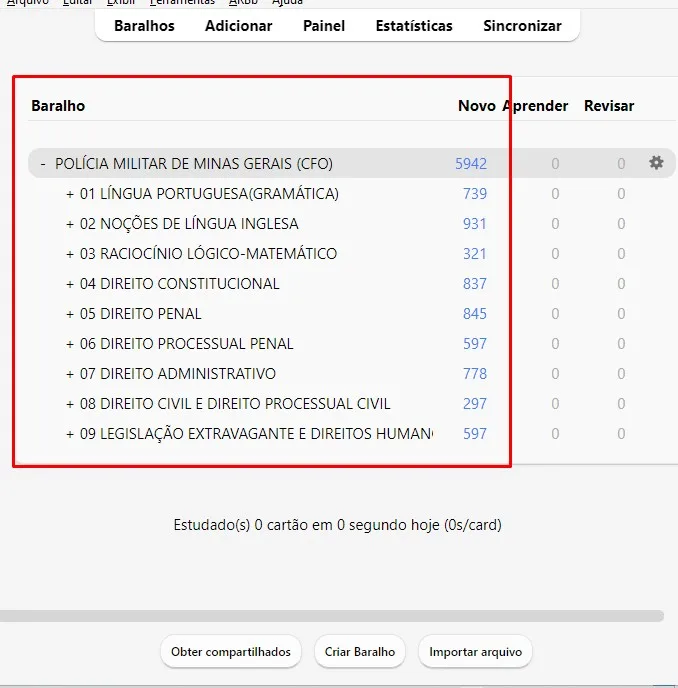Image resolution: width=678 pixels, height=688 pixels.
Task: Open the Painel browser tab
Action: (x=324, y=26)
